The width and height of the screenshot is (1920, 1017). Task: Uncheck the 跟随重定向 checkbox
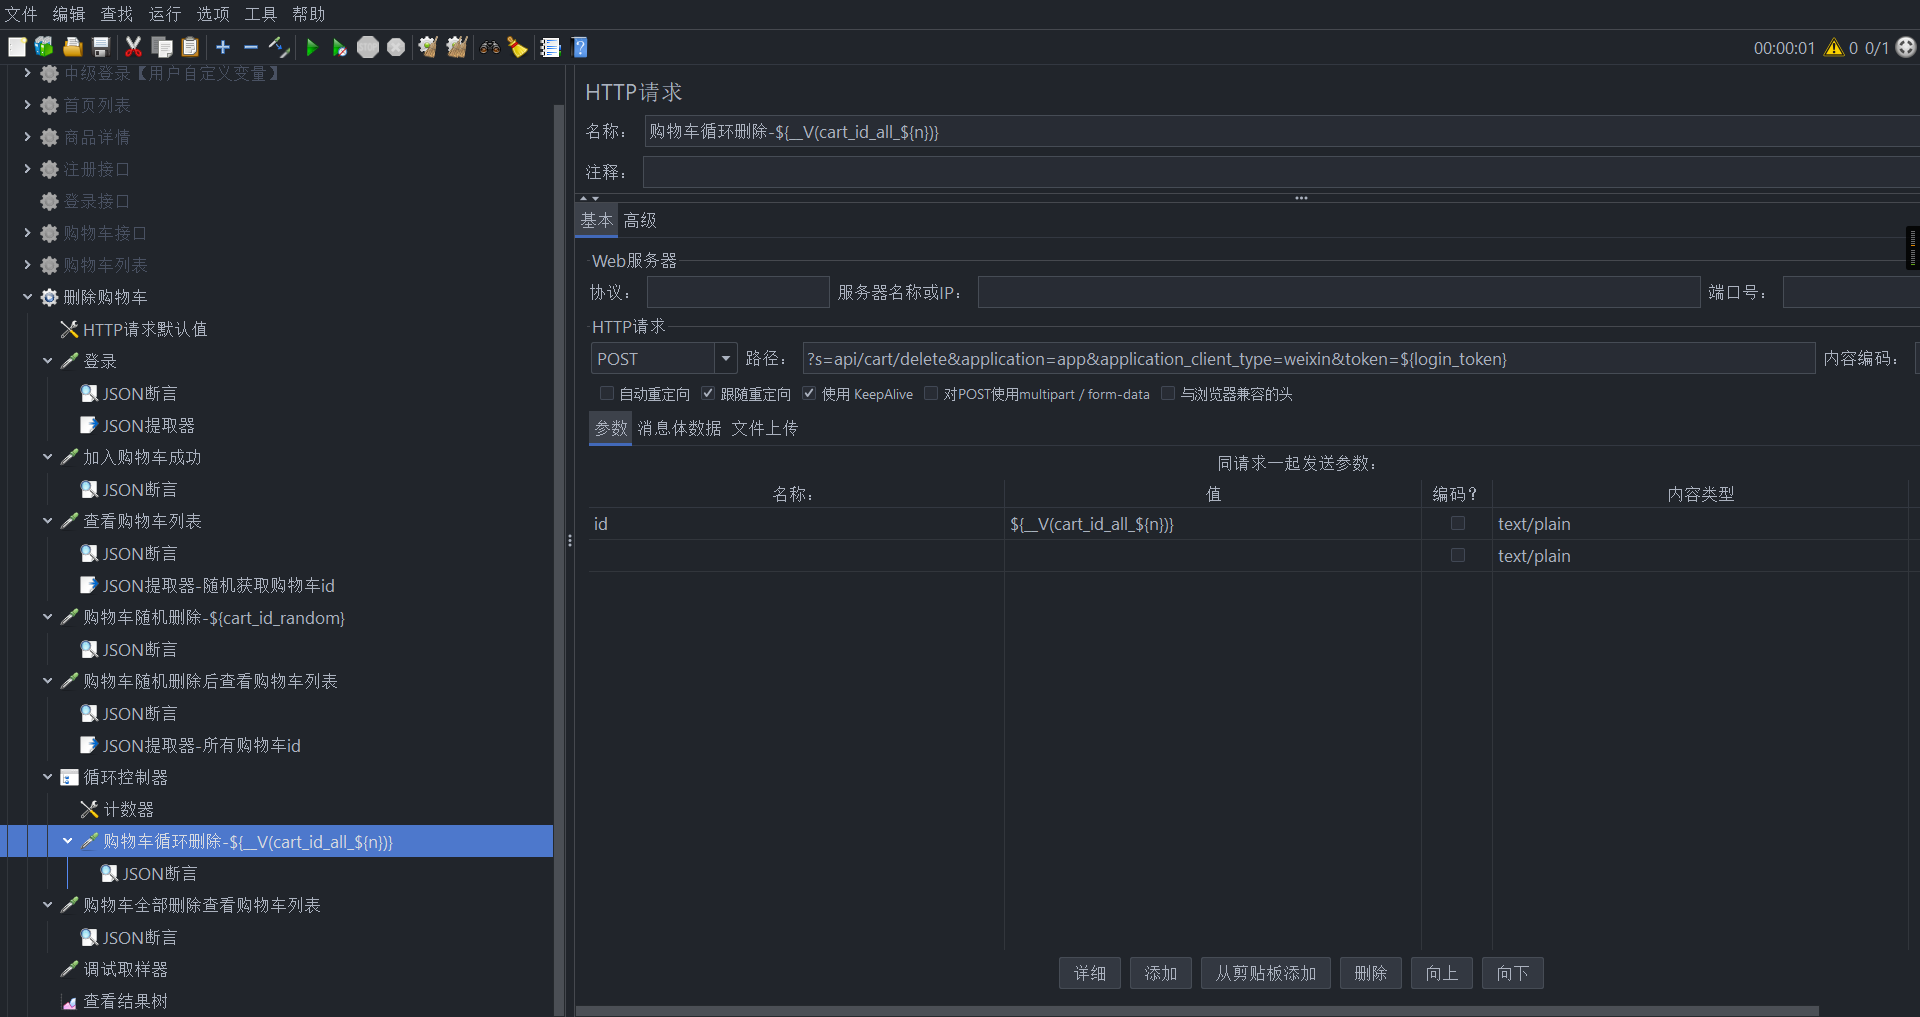[x=708, y=393]
